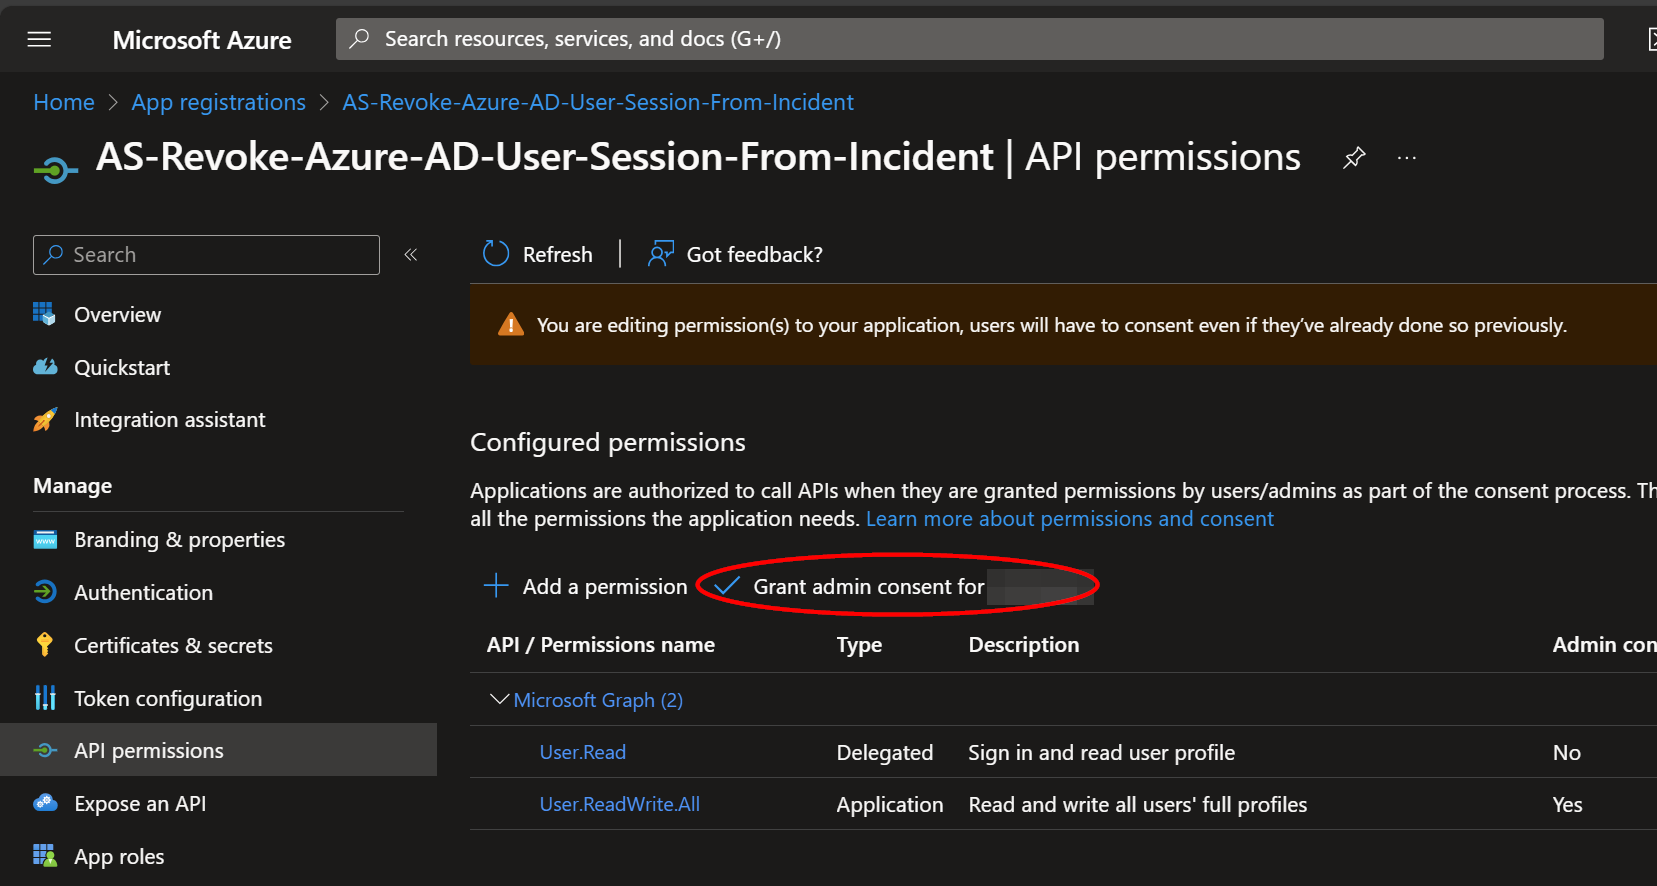The image size is (1657, 886).
Task: Click the User.Read permission link
Action: pos(583,752)
